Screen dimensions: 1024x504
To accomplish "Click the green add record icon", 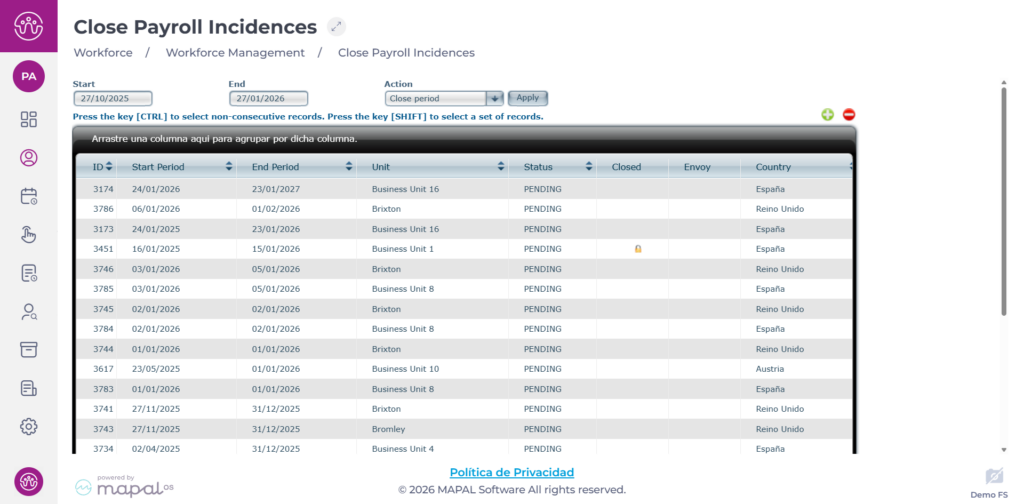I will [x=828, y=115].
